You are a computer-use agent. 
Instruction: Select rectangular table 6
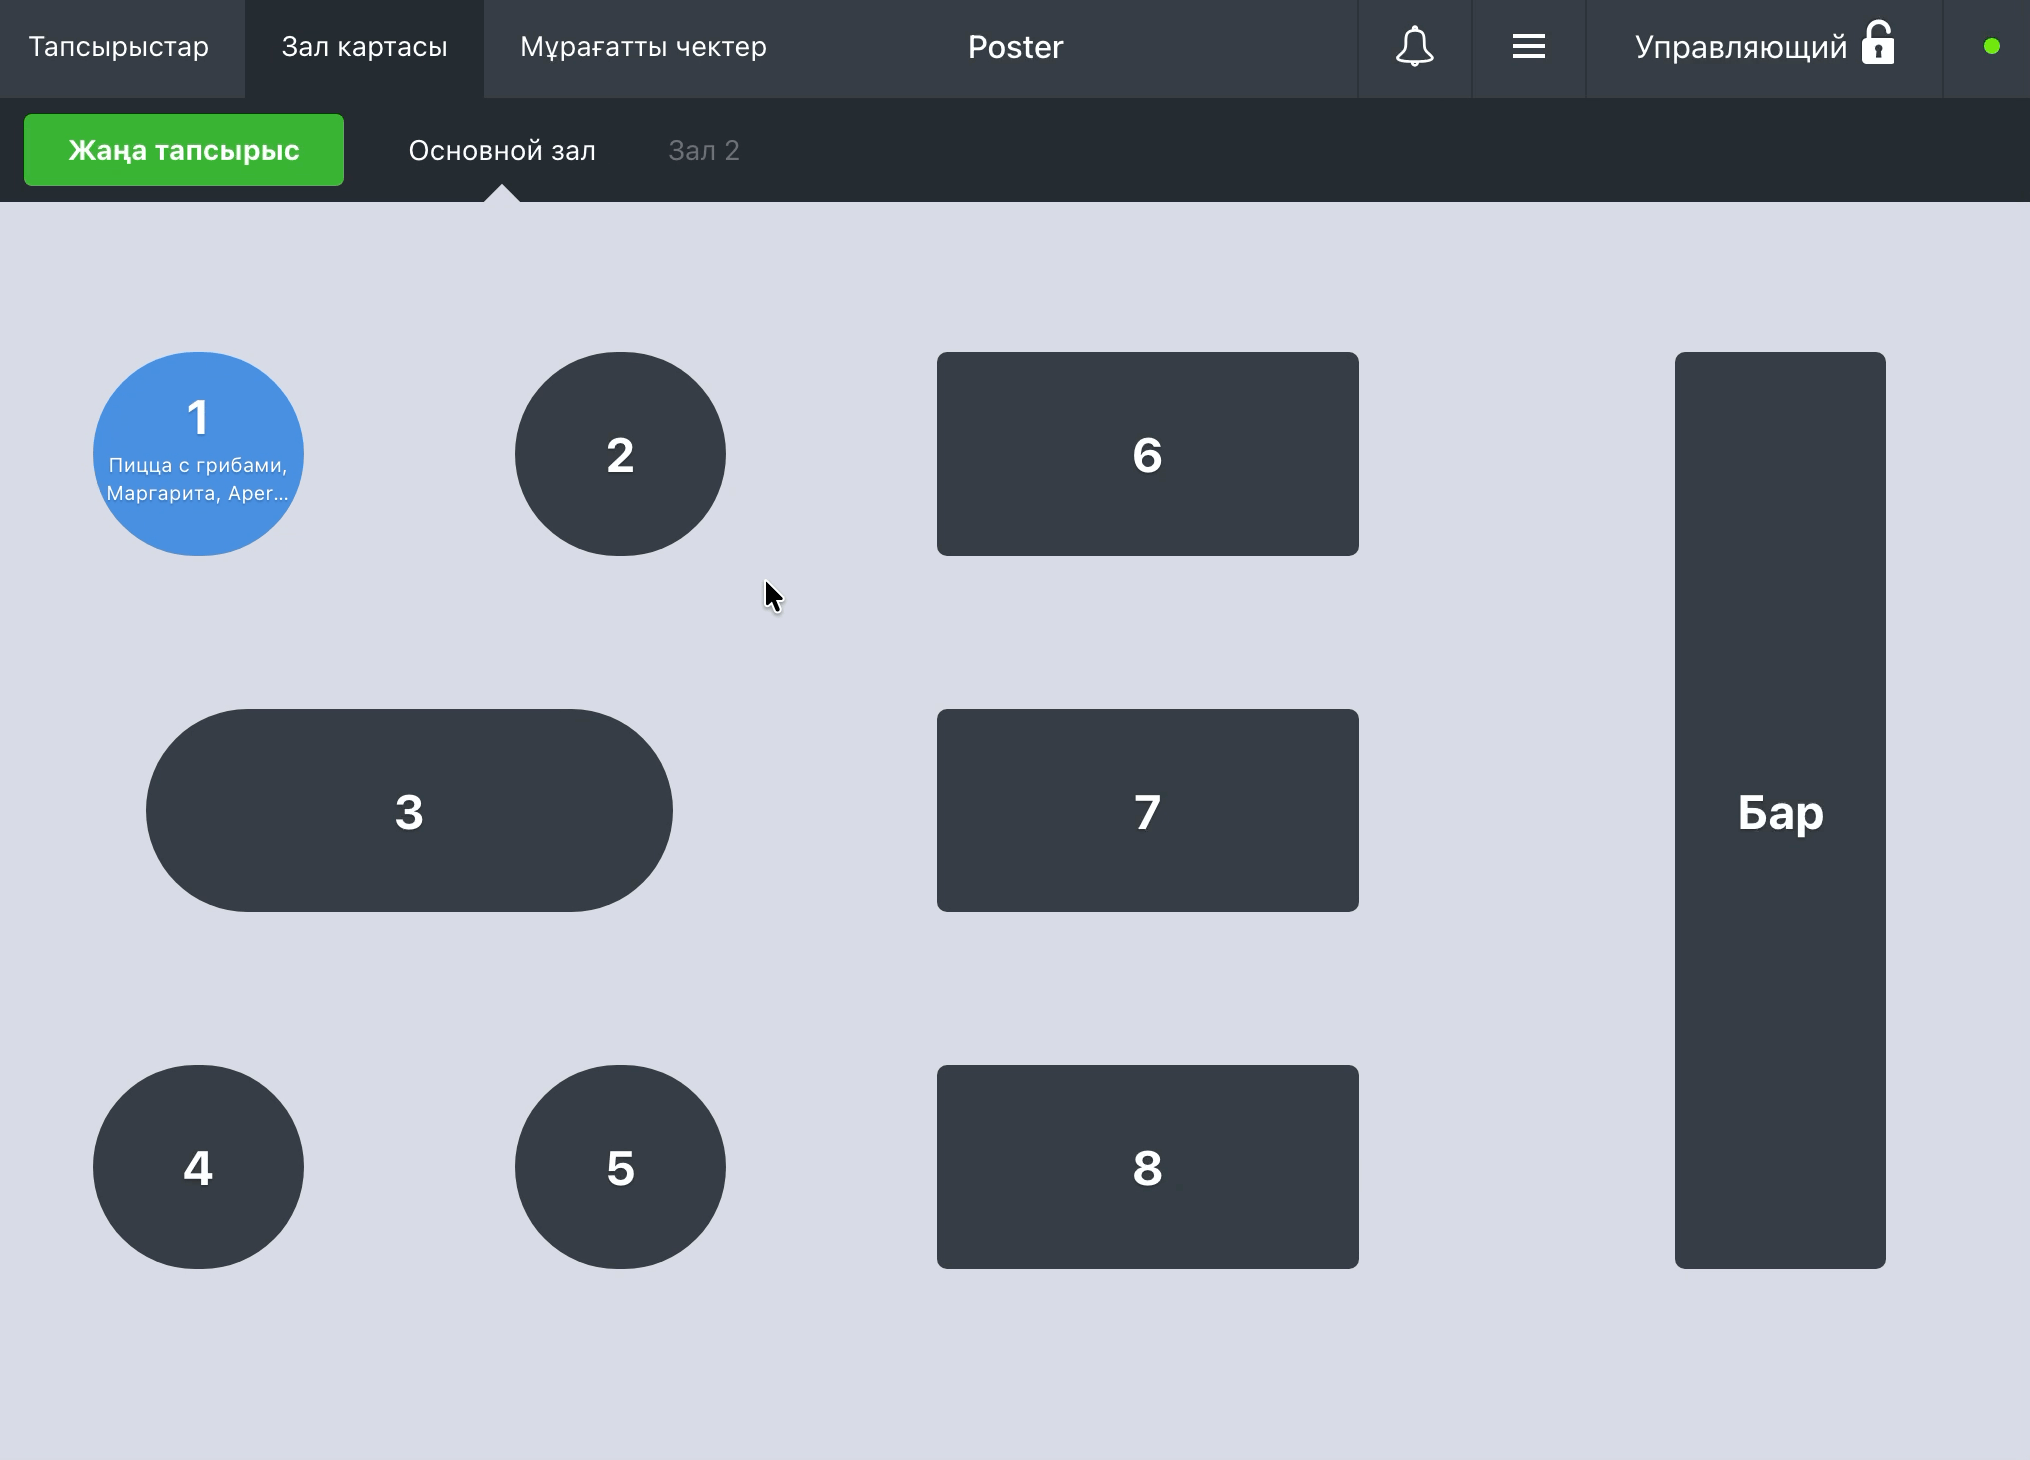(x=1147, y=454)
